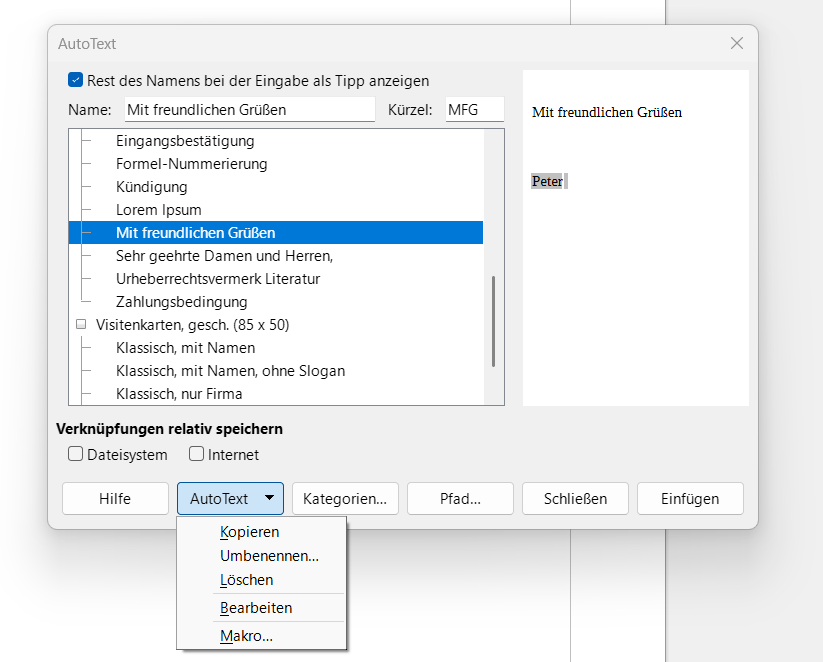Click the Pfad... button
The image size is (823, 662).
click(460, 499)
